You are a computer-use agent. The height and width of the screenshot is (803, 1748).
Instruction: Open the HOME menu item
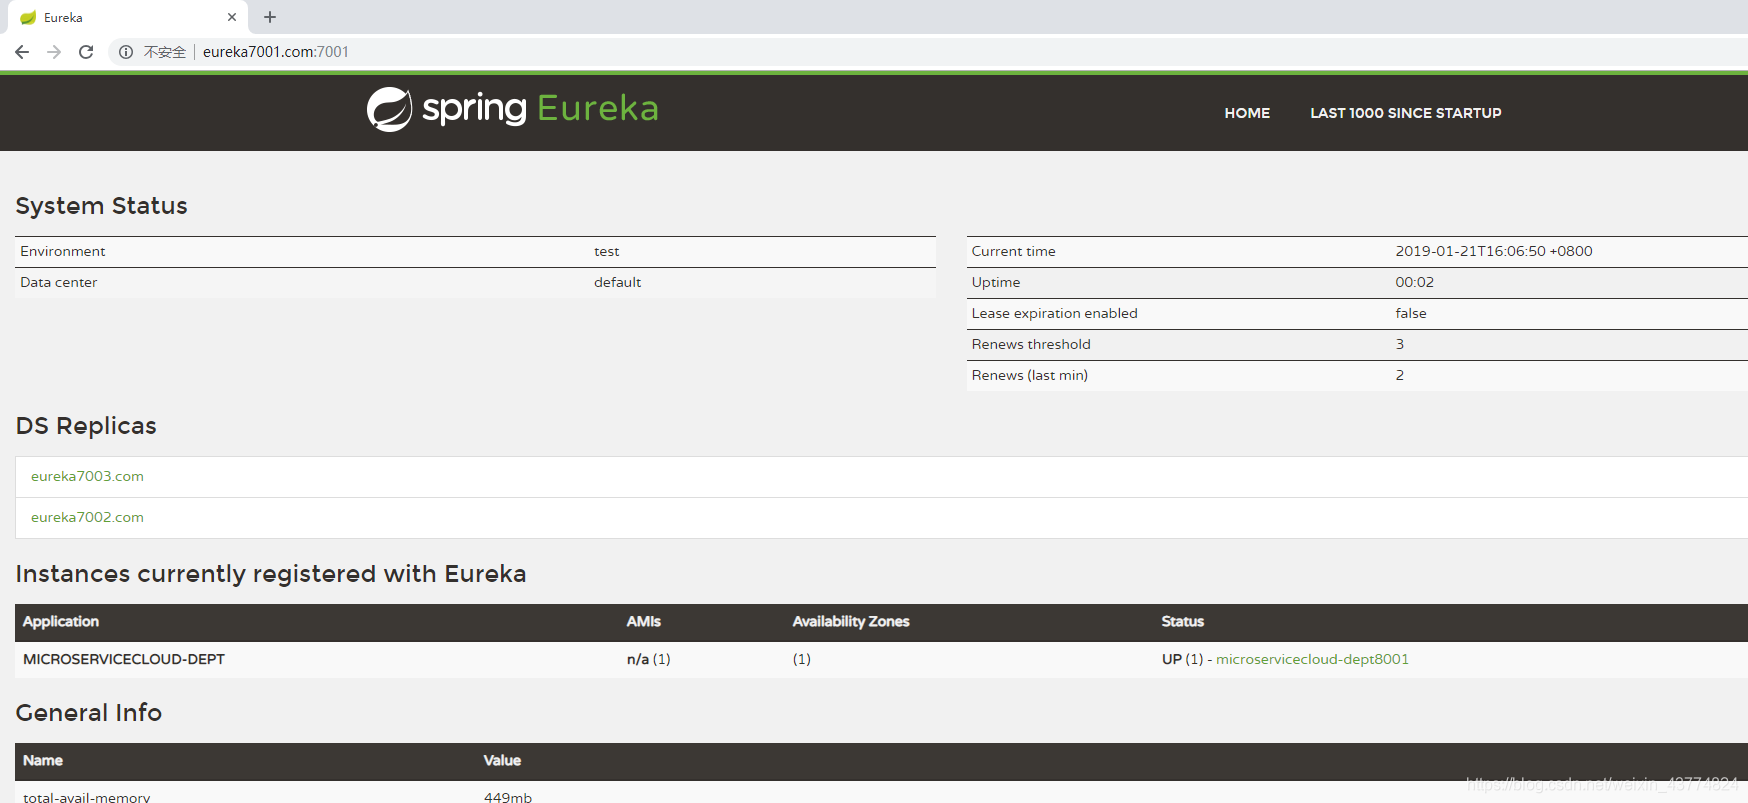1247,113
